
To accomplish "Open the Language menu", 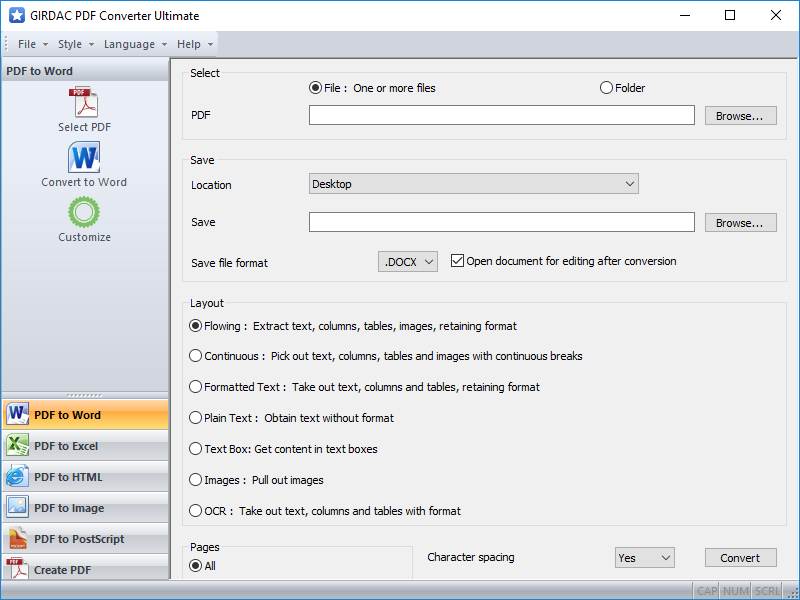I will 135,44.
